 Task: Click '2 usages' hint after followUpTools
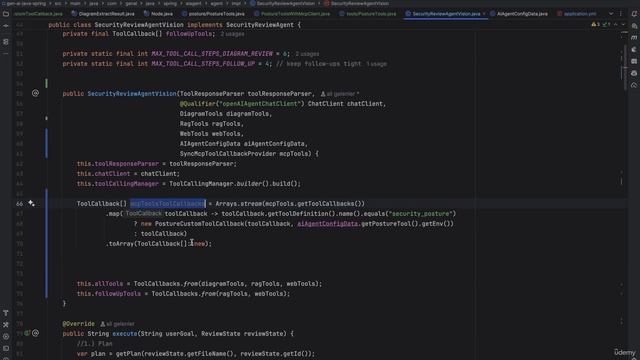pyautogui.click(x=232, y=34)
